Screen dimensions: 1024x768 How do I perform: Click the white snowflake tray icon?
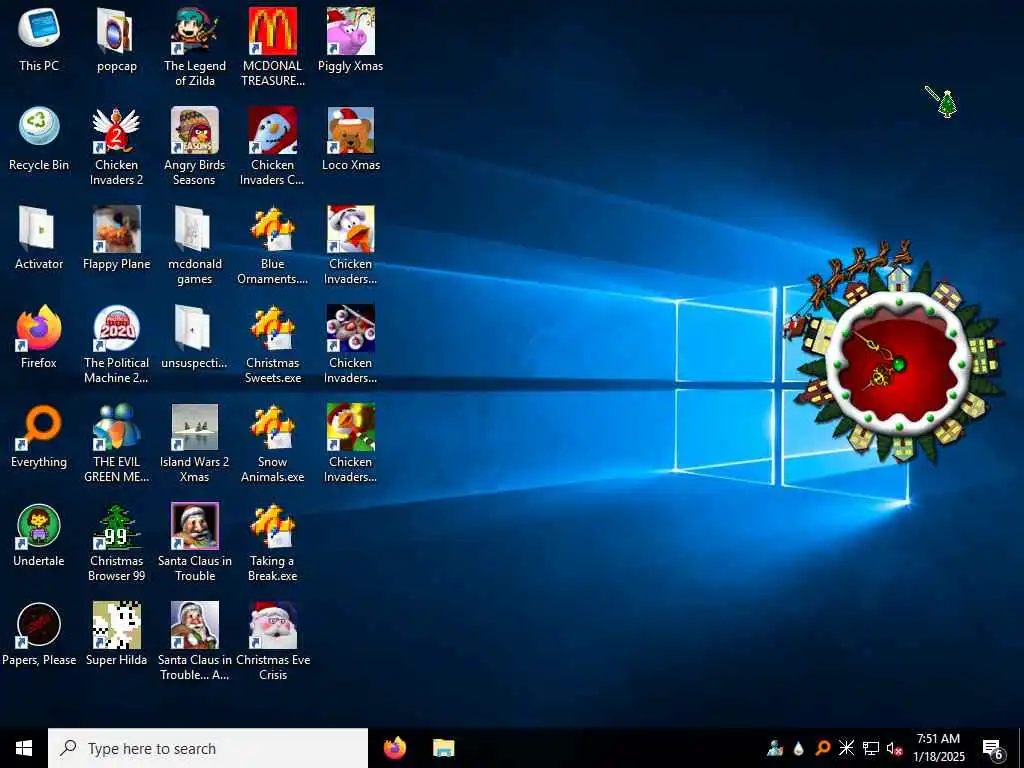(x=846, y=748)
